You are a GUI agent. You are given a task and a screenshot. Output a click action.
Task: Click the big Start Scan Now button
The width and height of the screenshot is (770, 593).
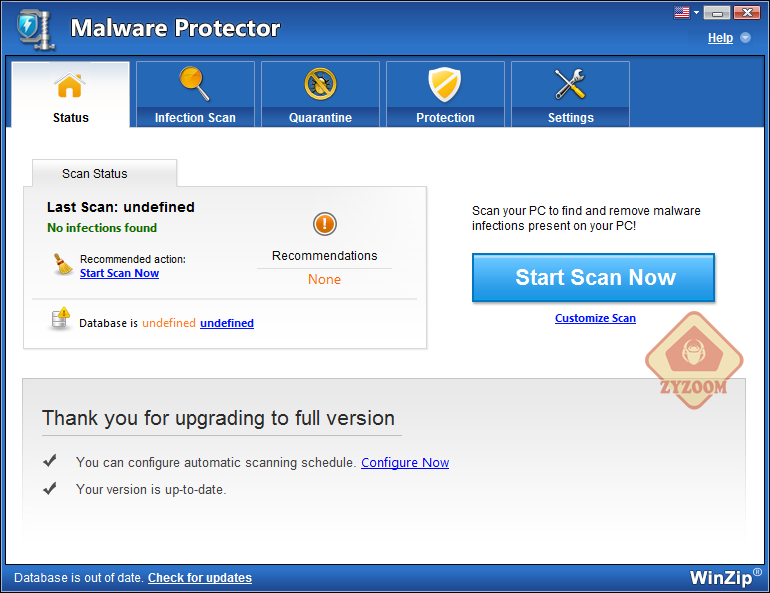(593, 277)
